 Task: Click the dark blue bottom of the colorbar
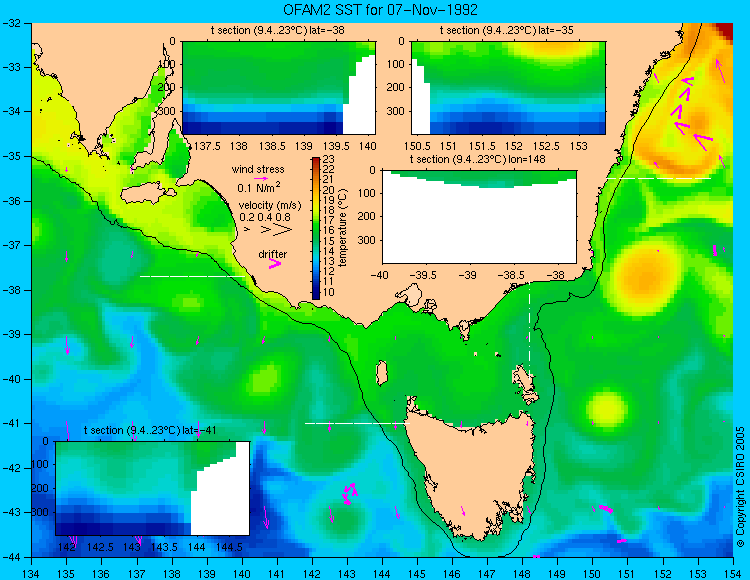(316, 293)
